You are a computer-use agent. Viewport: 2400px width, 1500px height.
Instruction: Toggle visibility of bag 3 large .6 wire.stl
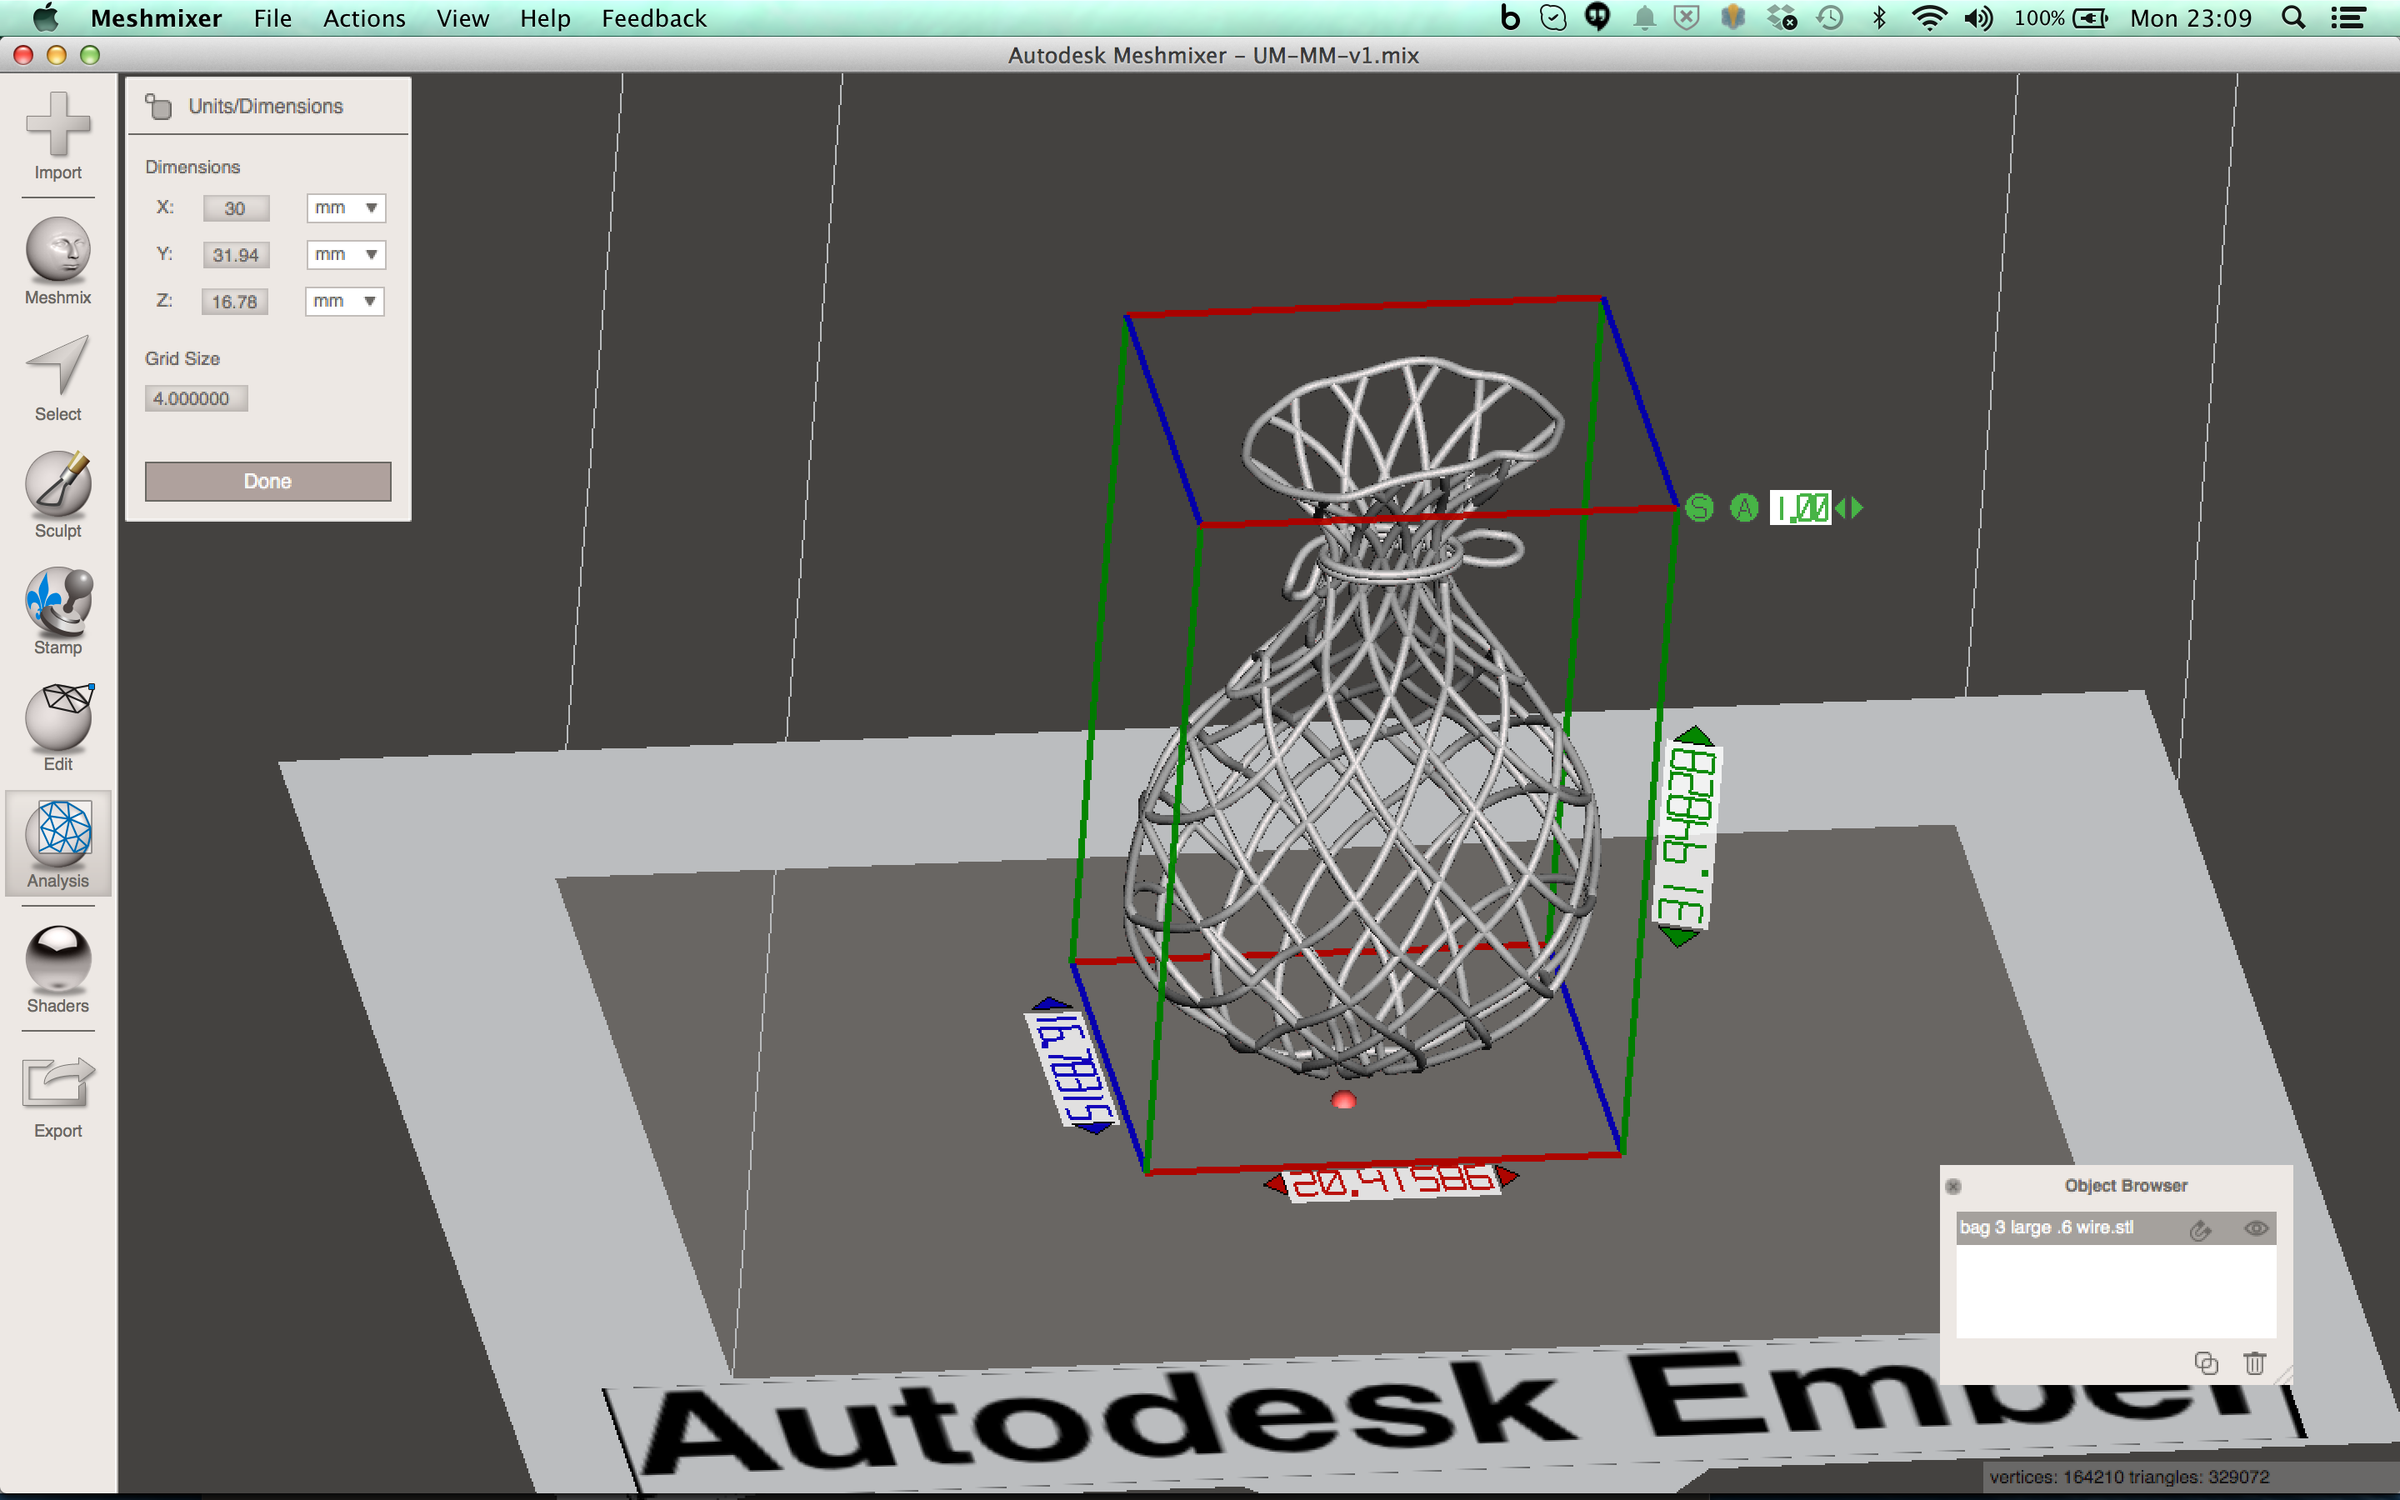click(2255, 1228)
